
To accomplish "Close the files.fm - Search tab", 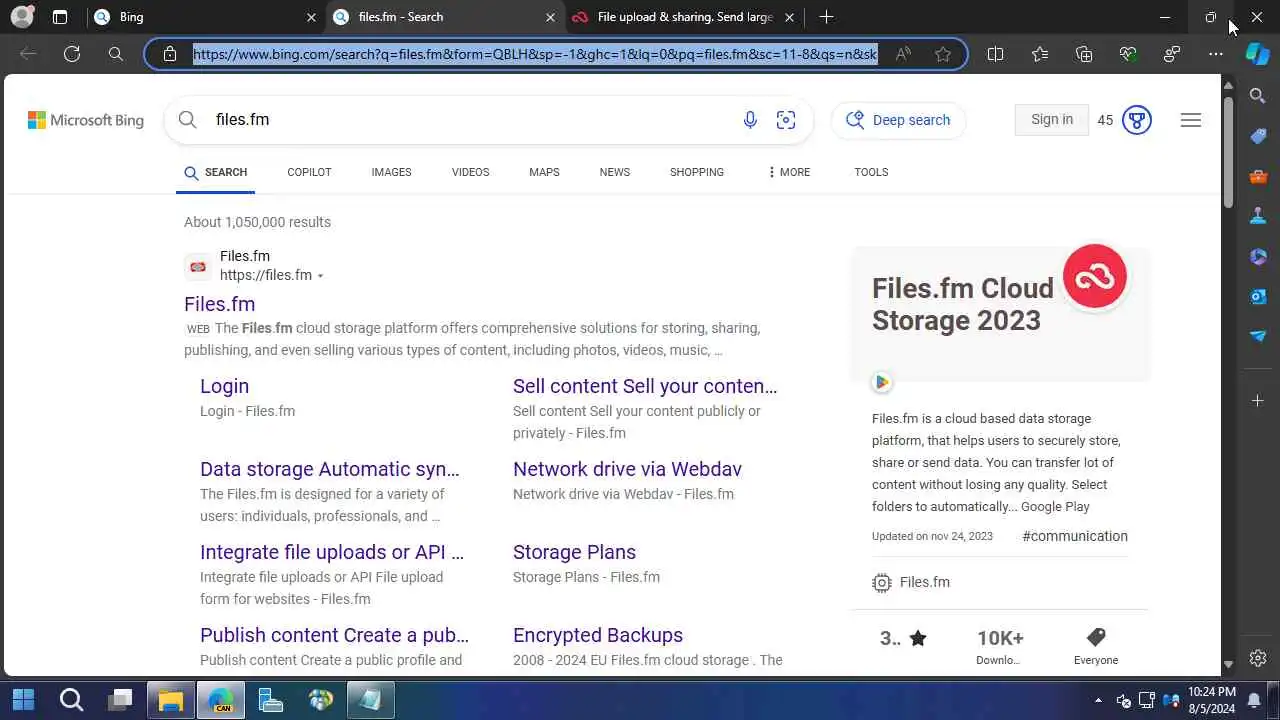I will click(x=550, y=17).
